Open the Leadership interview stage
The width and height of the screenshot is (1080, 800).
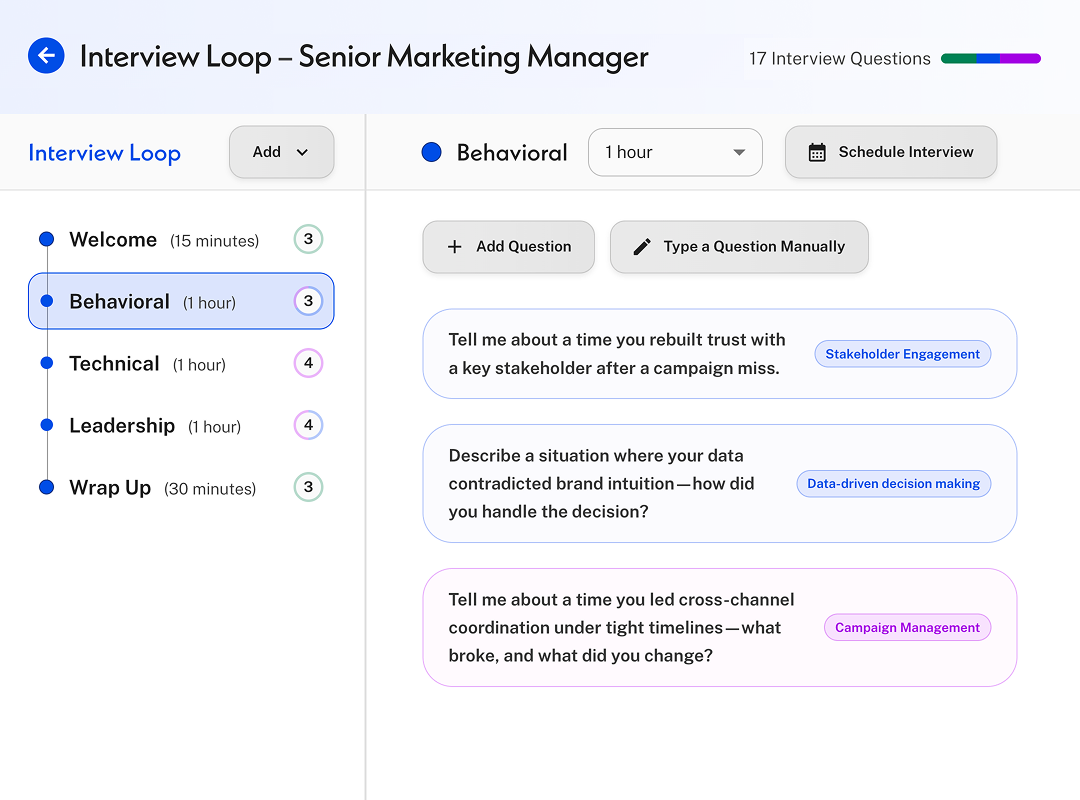pos(122,426)
